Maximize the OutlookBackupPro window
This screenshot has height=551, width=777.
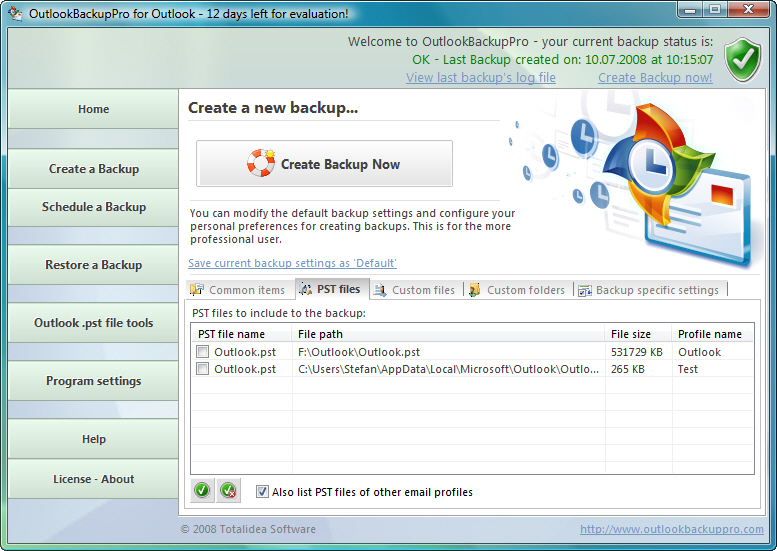coord(715,10)
